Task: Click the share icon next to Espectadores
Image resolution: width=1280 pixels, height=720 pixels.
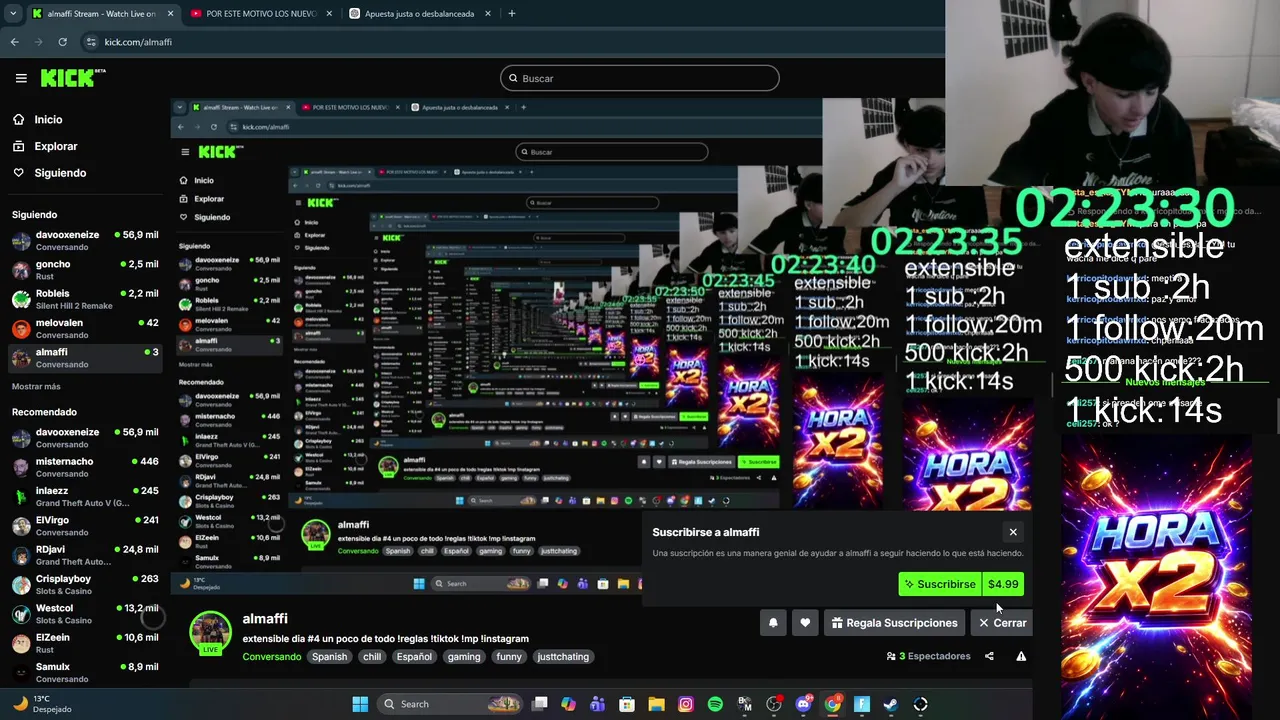Action: pos(989,657)
